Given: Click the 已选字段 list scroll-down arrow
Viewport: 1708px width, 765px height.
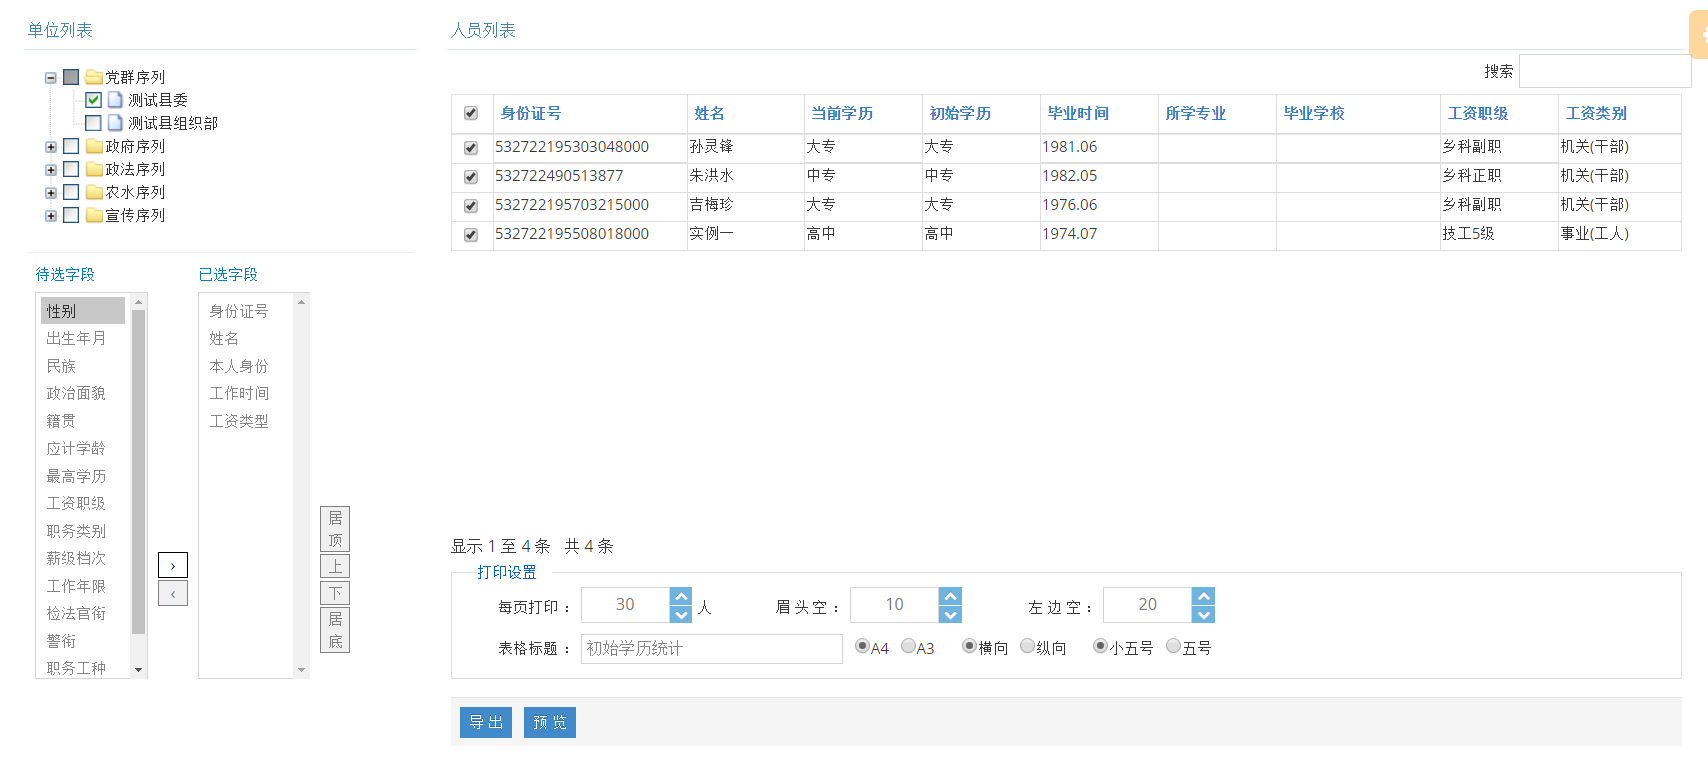Looking at the screenshot, I should coord(301,670).
